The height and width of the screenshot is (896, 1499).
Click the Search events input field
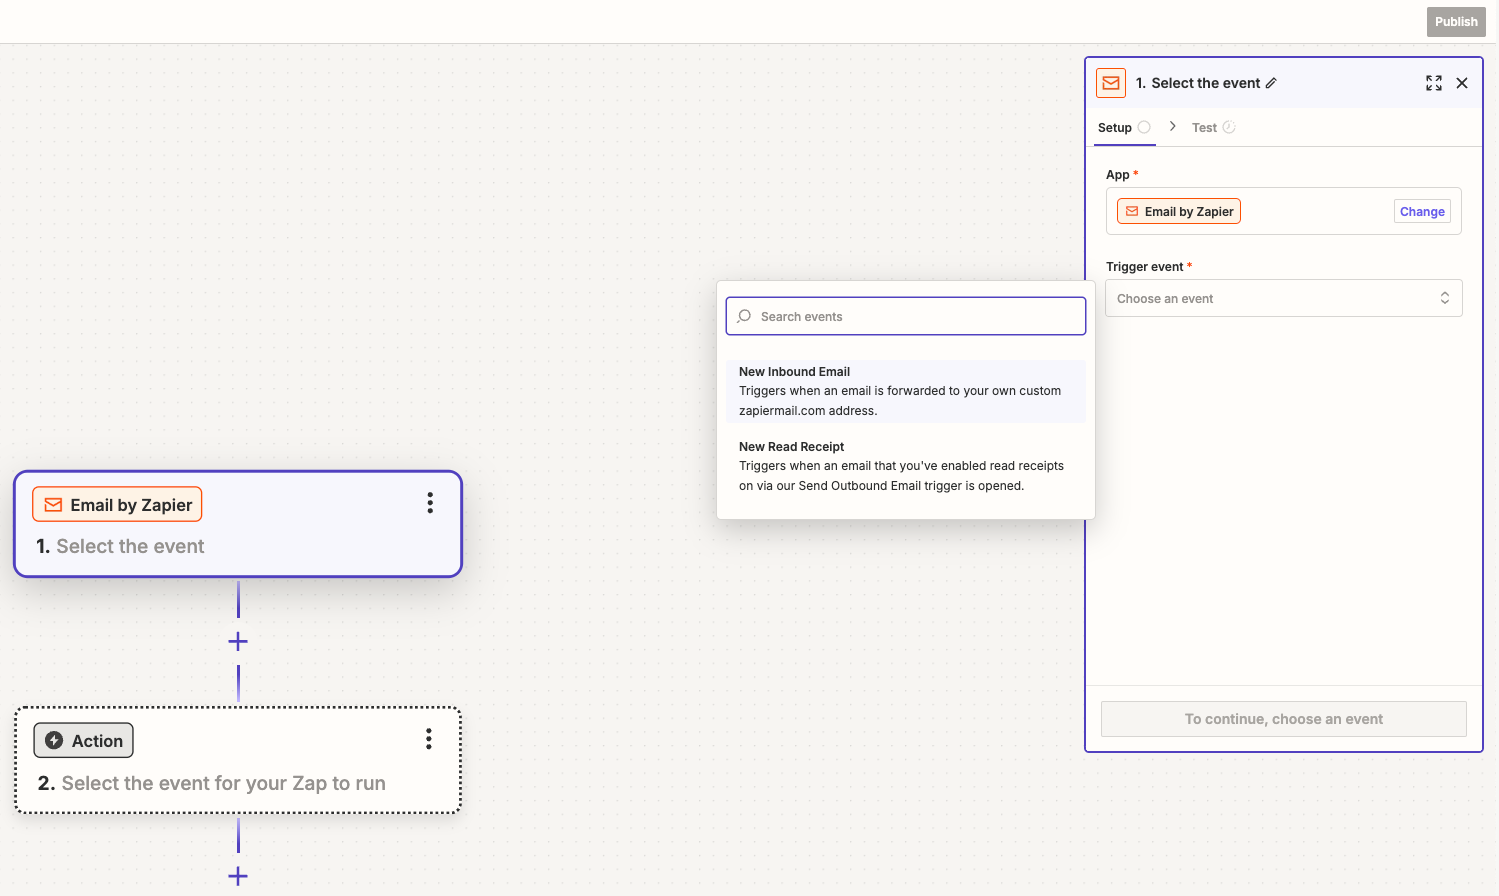pyautogui.click(x=915, y=316)
